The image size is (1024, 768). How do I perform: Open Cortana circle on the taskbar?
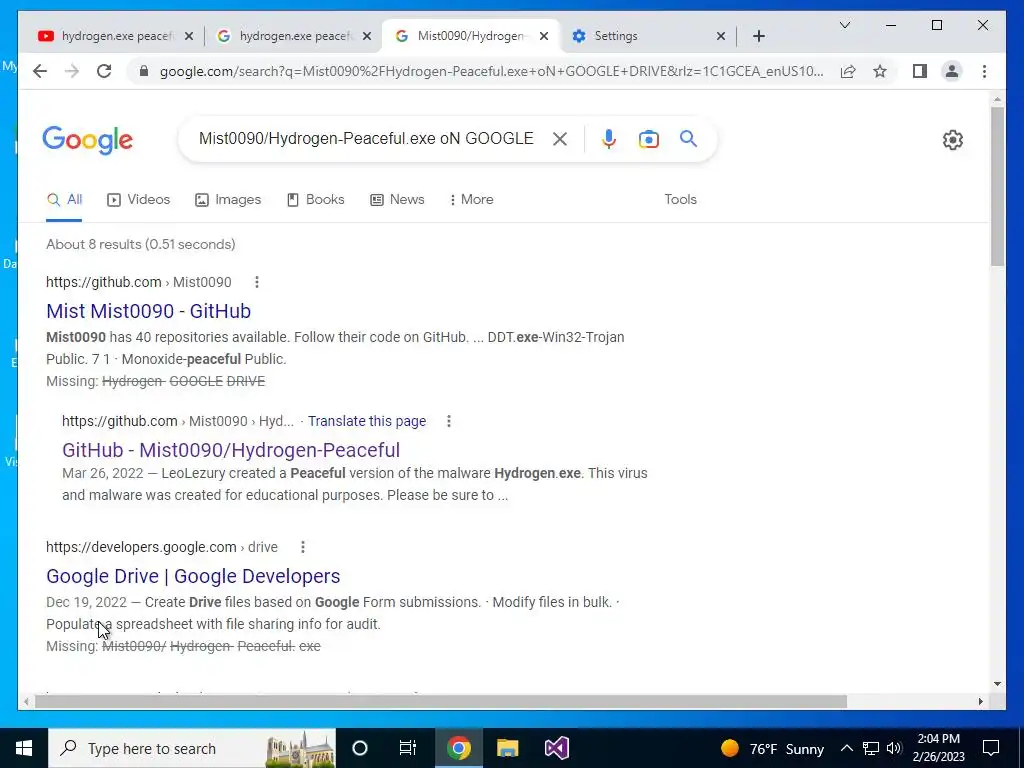point(360,748)
